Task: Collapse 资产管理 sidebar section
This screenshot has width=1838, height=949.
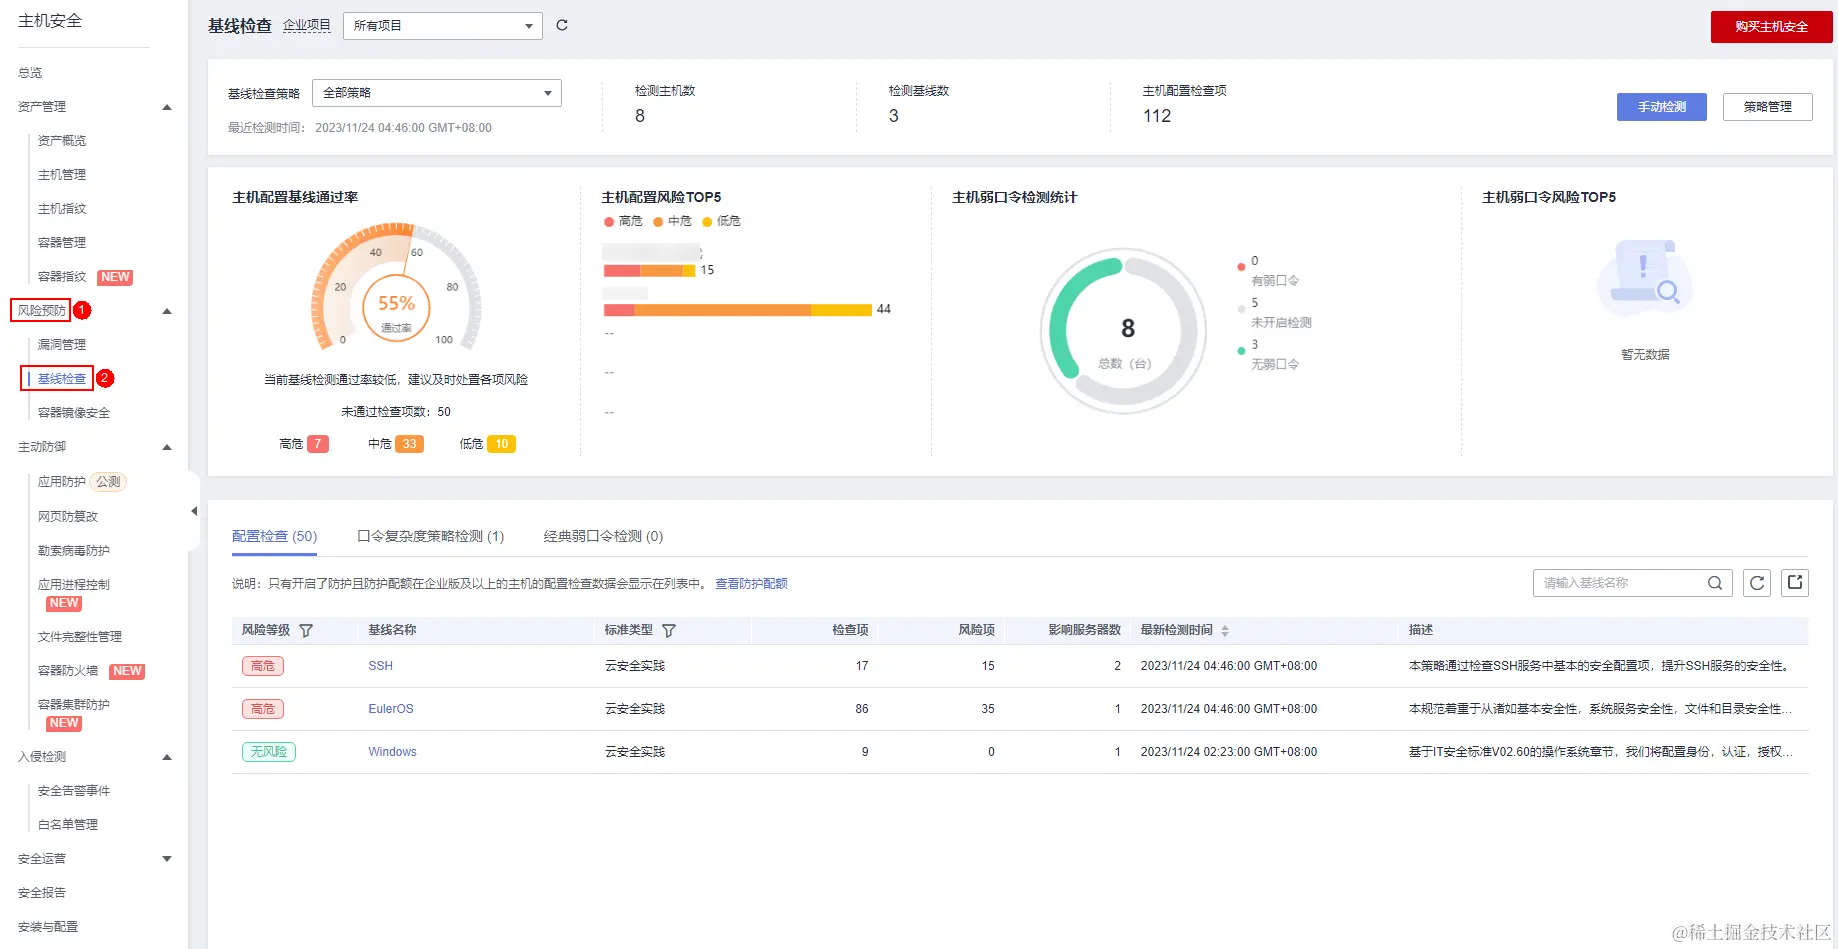Action: (167, 107)
